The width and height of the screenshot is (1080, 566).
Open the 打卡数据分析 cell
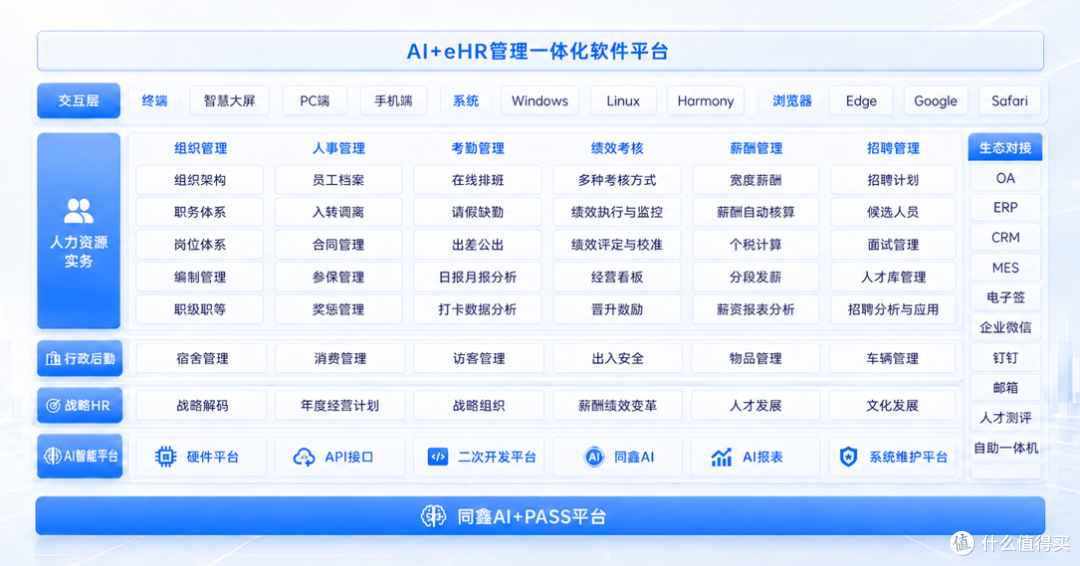click(477, 309)
